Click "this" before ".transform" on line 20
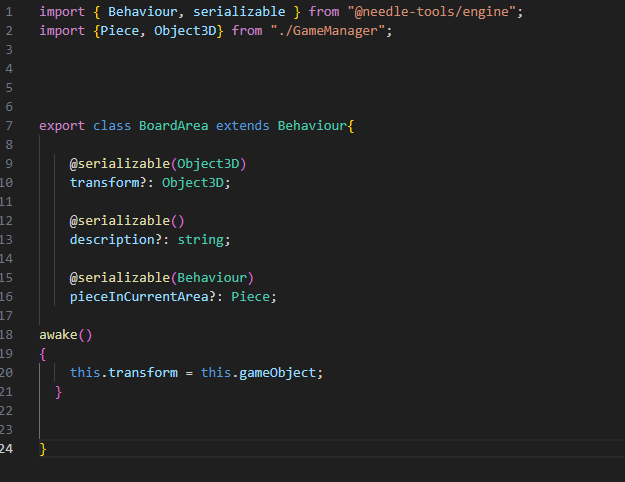The width and height of the screenshot is (625, 482). pyautogui.click(x=85, y=373)
